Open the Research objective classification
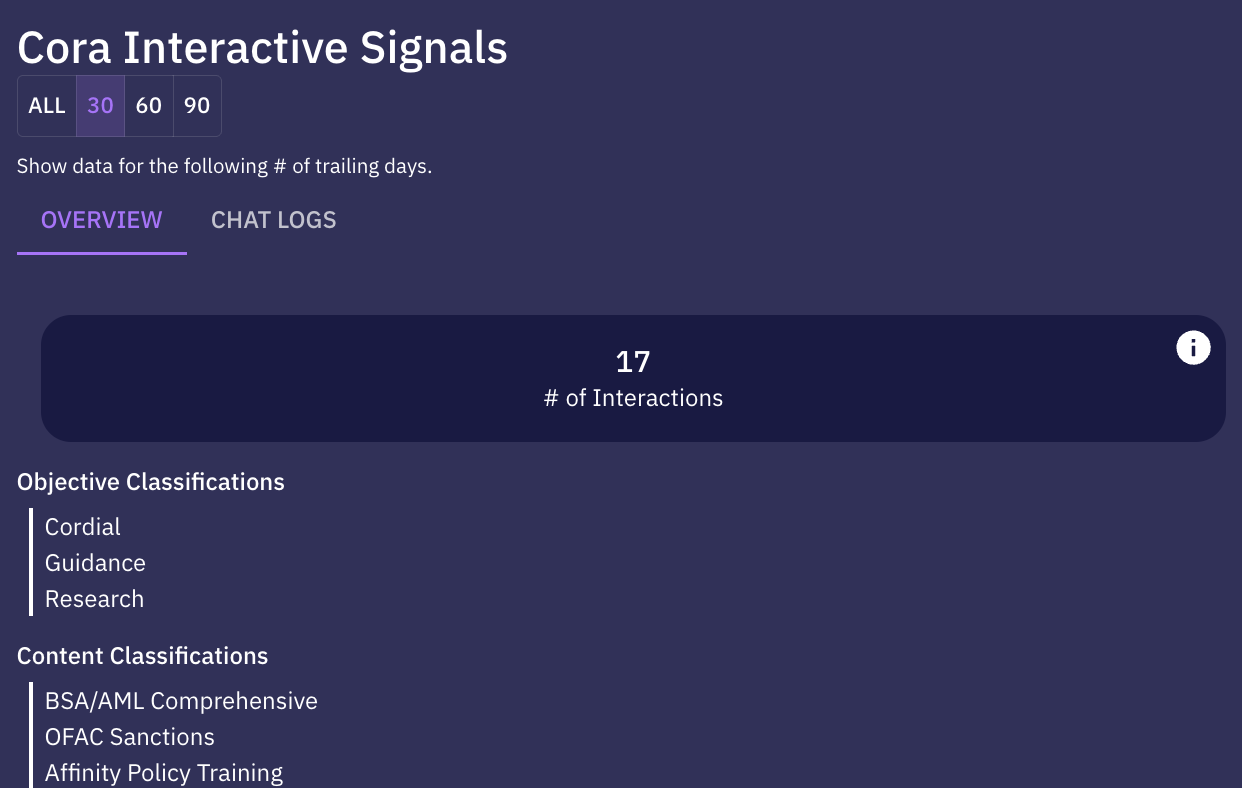 (94, 599)
